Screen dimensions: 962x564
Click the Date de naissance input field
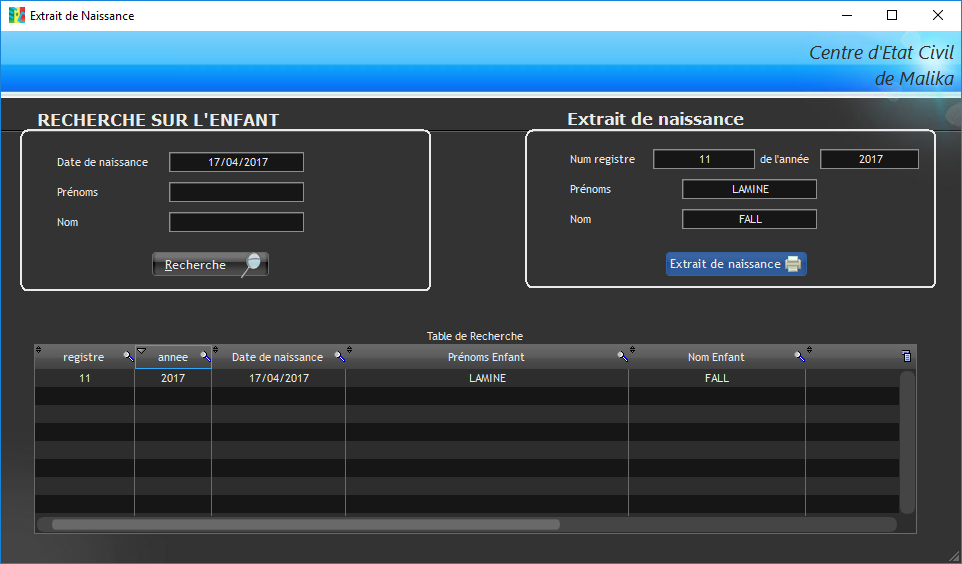point(236,162)
